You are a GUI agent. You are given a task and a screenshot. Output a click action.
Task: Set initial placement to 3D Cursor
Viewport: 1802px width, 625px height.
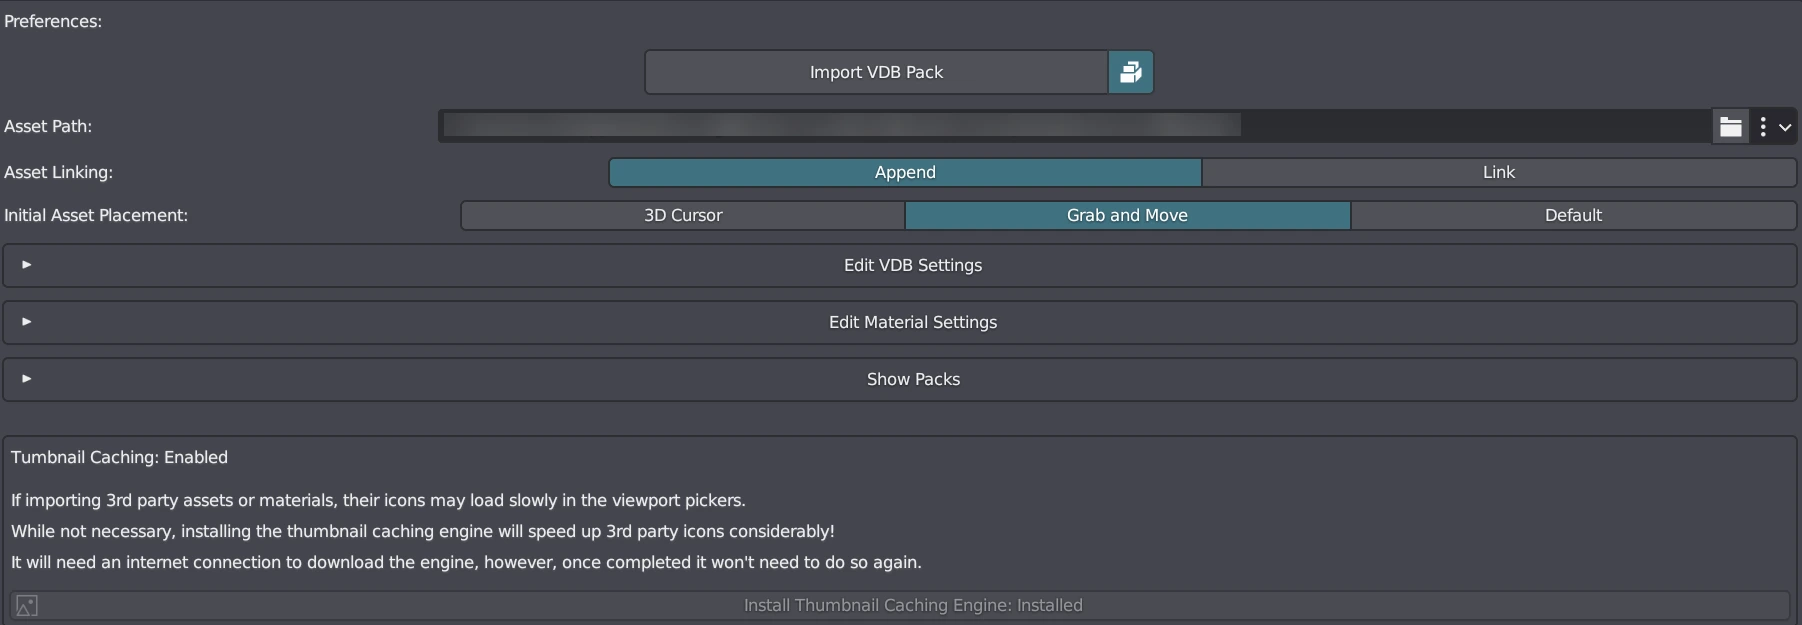683,215
